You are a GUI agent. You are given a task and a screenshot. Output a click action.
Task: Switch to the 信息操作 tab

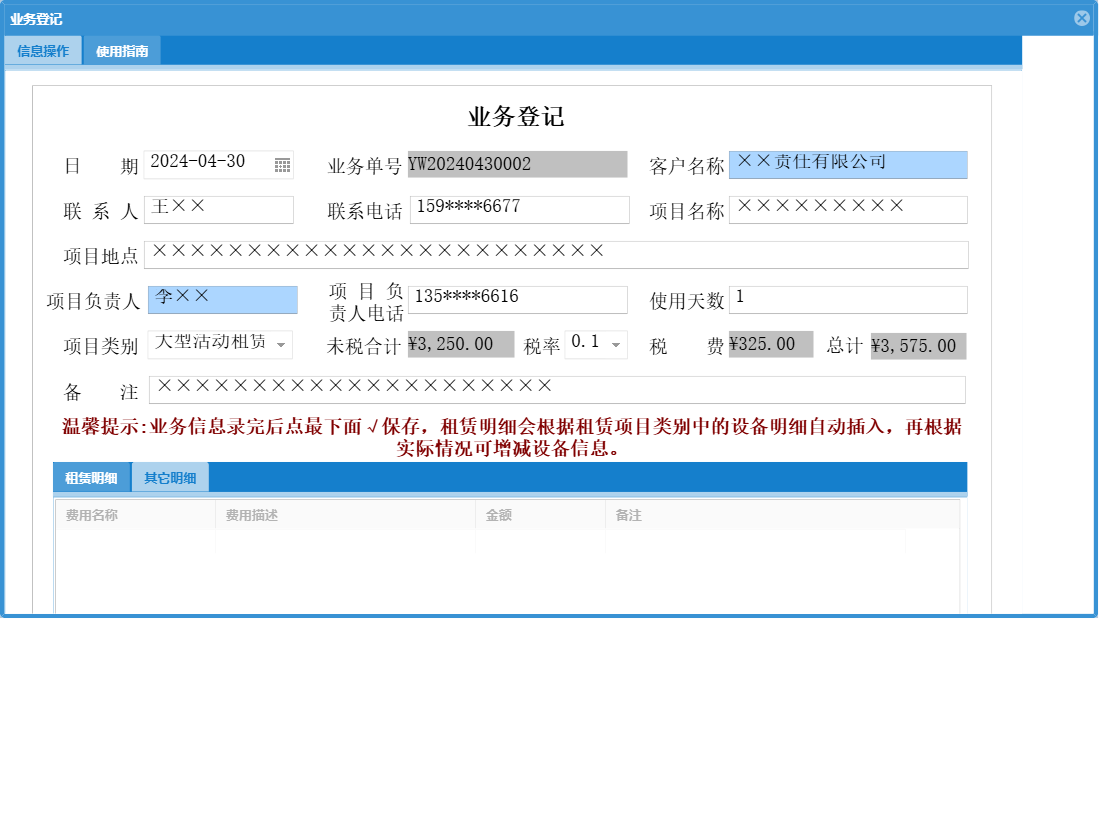click(42, 49)
